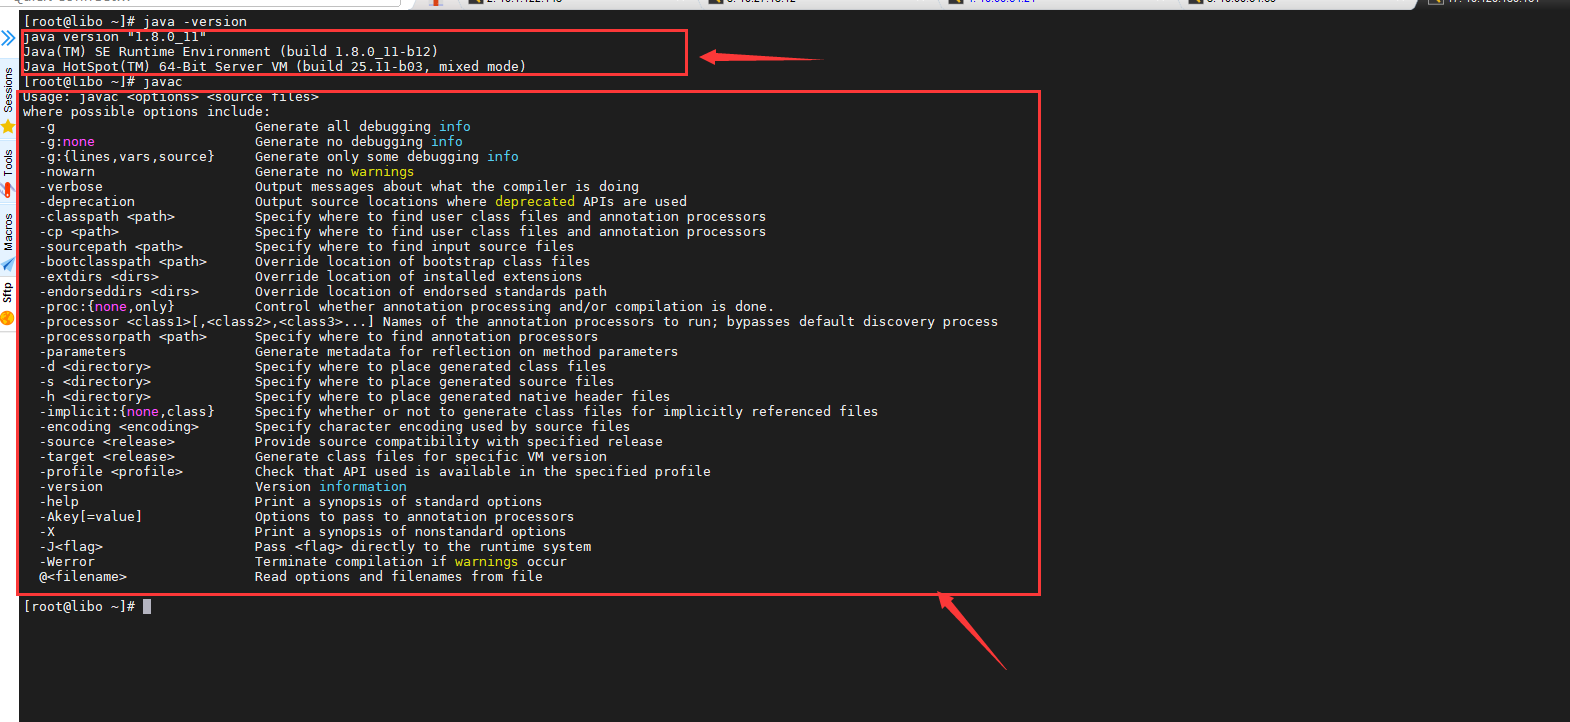
Task: Click the '-cp <path>' option
Action: [79, 232]
